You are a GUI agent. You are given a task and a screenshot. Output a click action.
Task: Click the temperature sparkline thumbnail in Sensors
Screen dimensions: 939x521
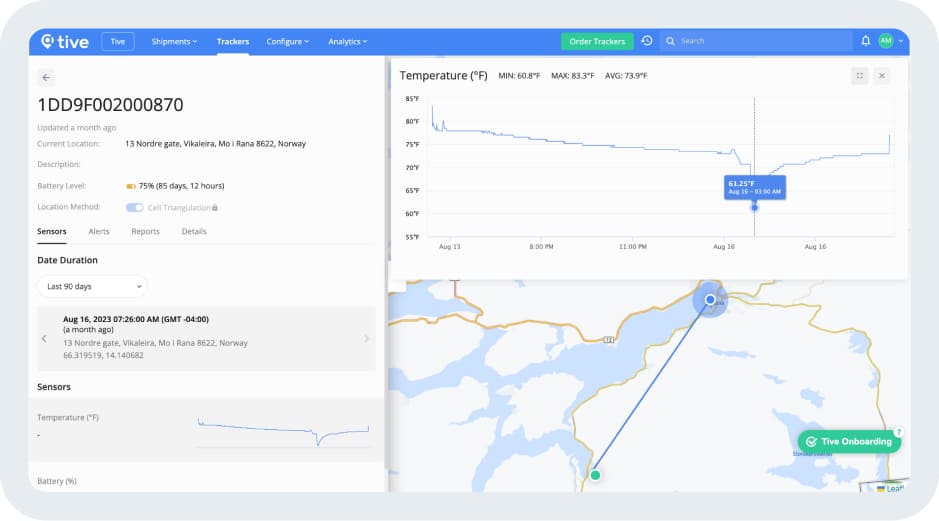click(x=283, y=431)
